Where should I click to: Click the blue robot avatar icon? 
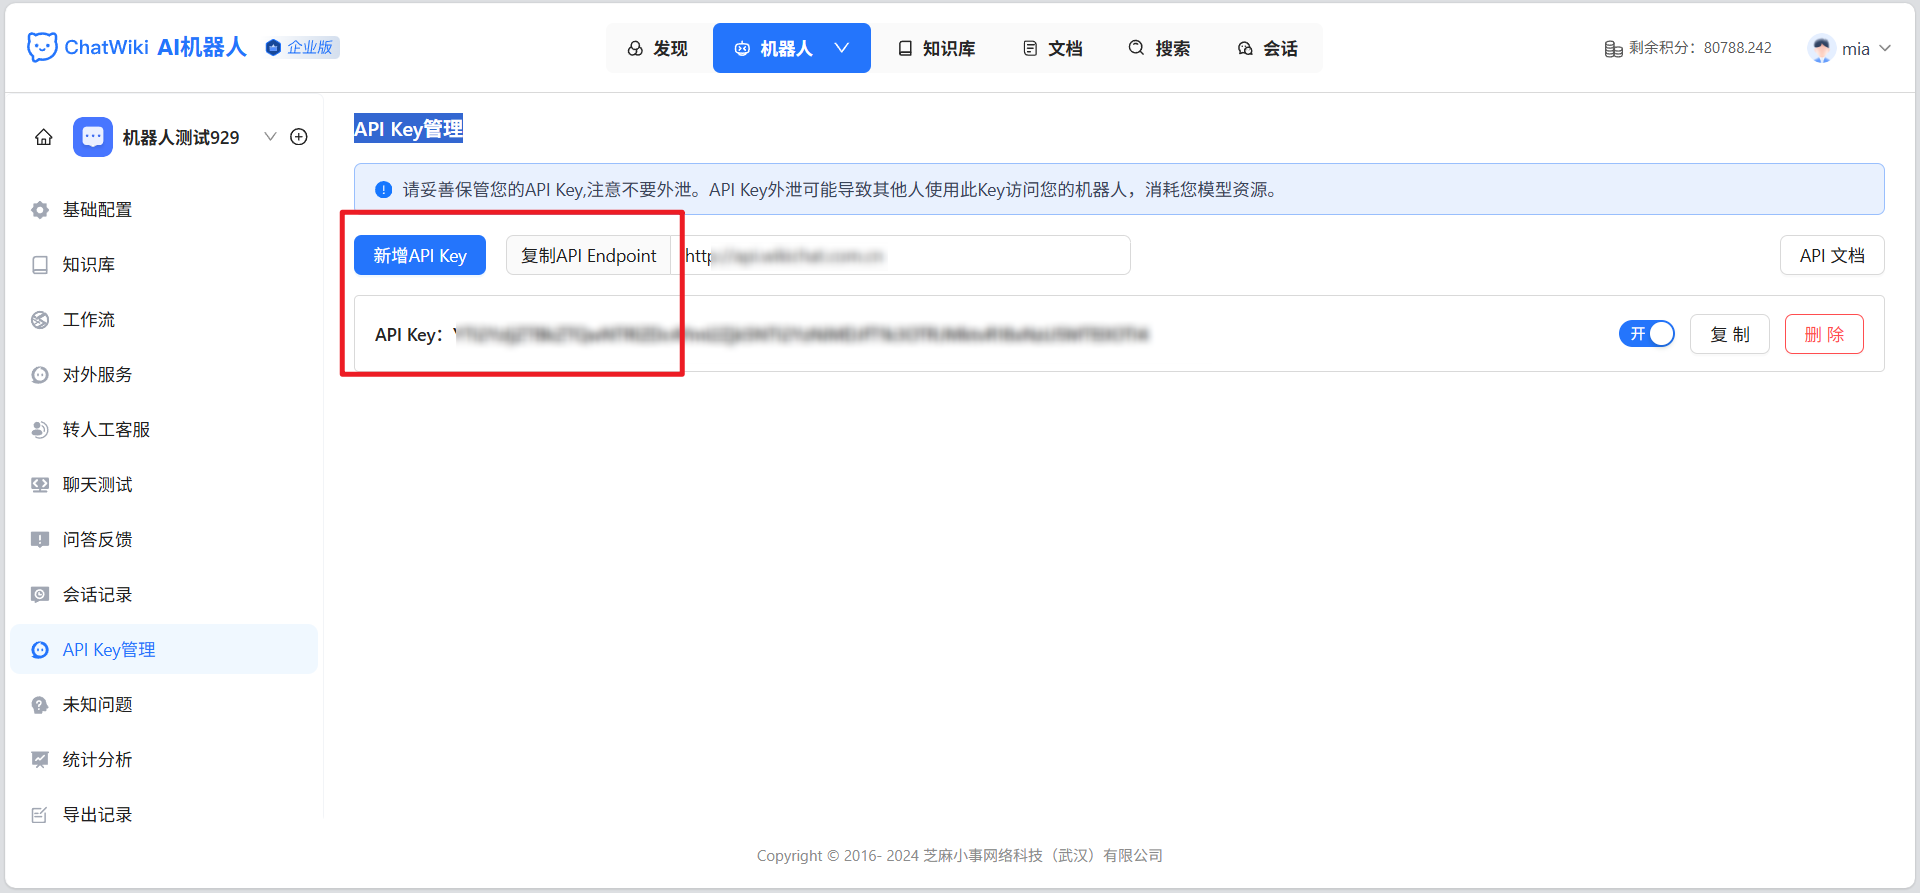tap(93, 137)
